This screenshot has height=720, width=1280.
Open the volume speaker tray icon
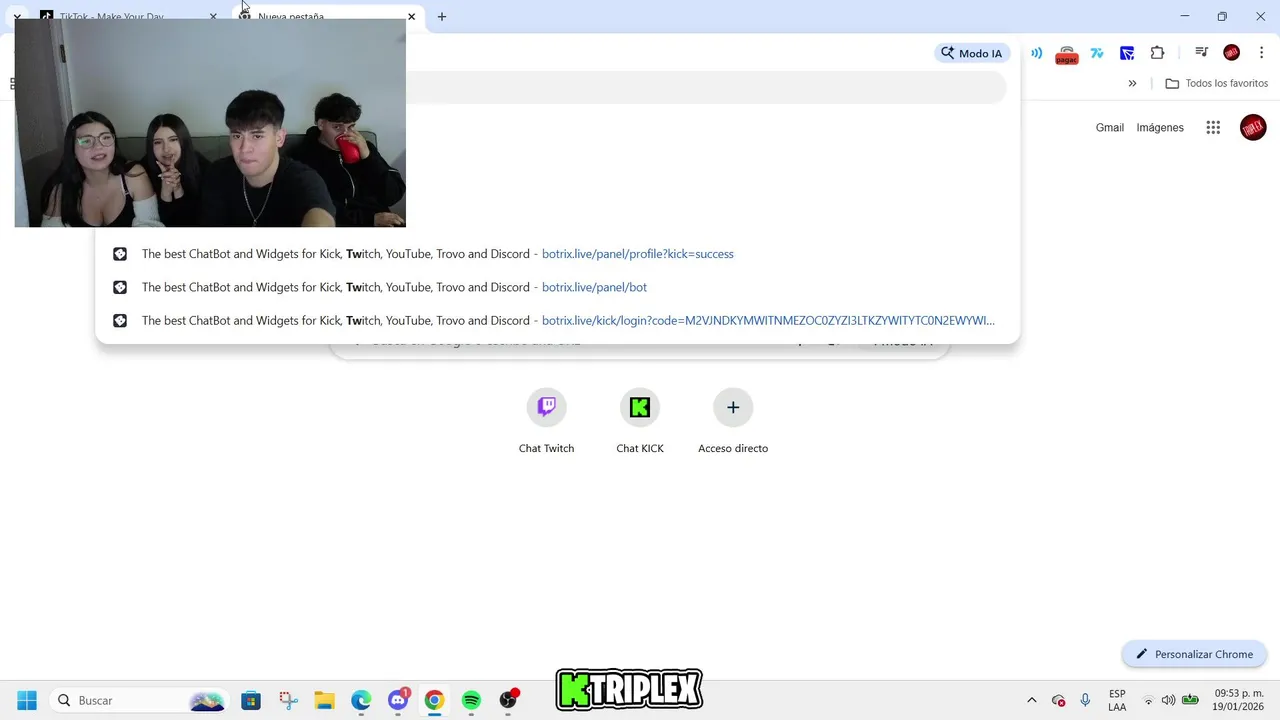pos(1168,700)
